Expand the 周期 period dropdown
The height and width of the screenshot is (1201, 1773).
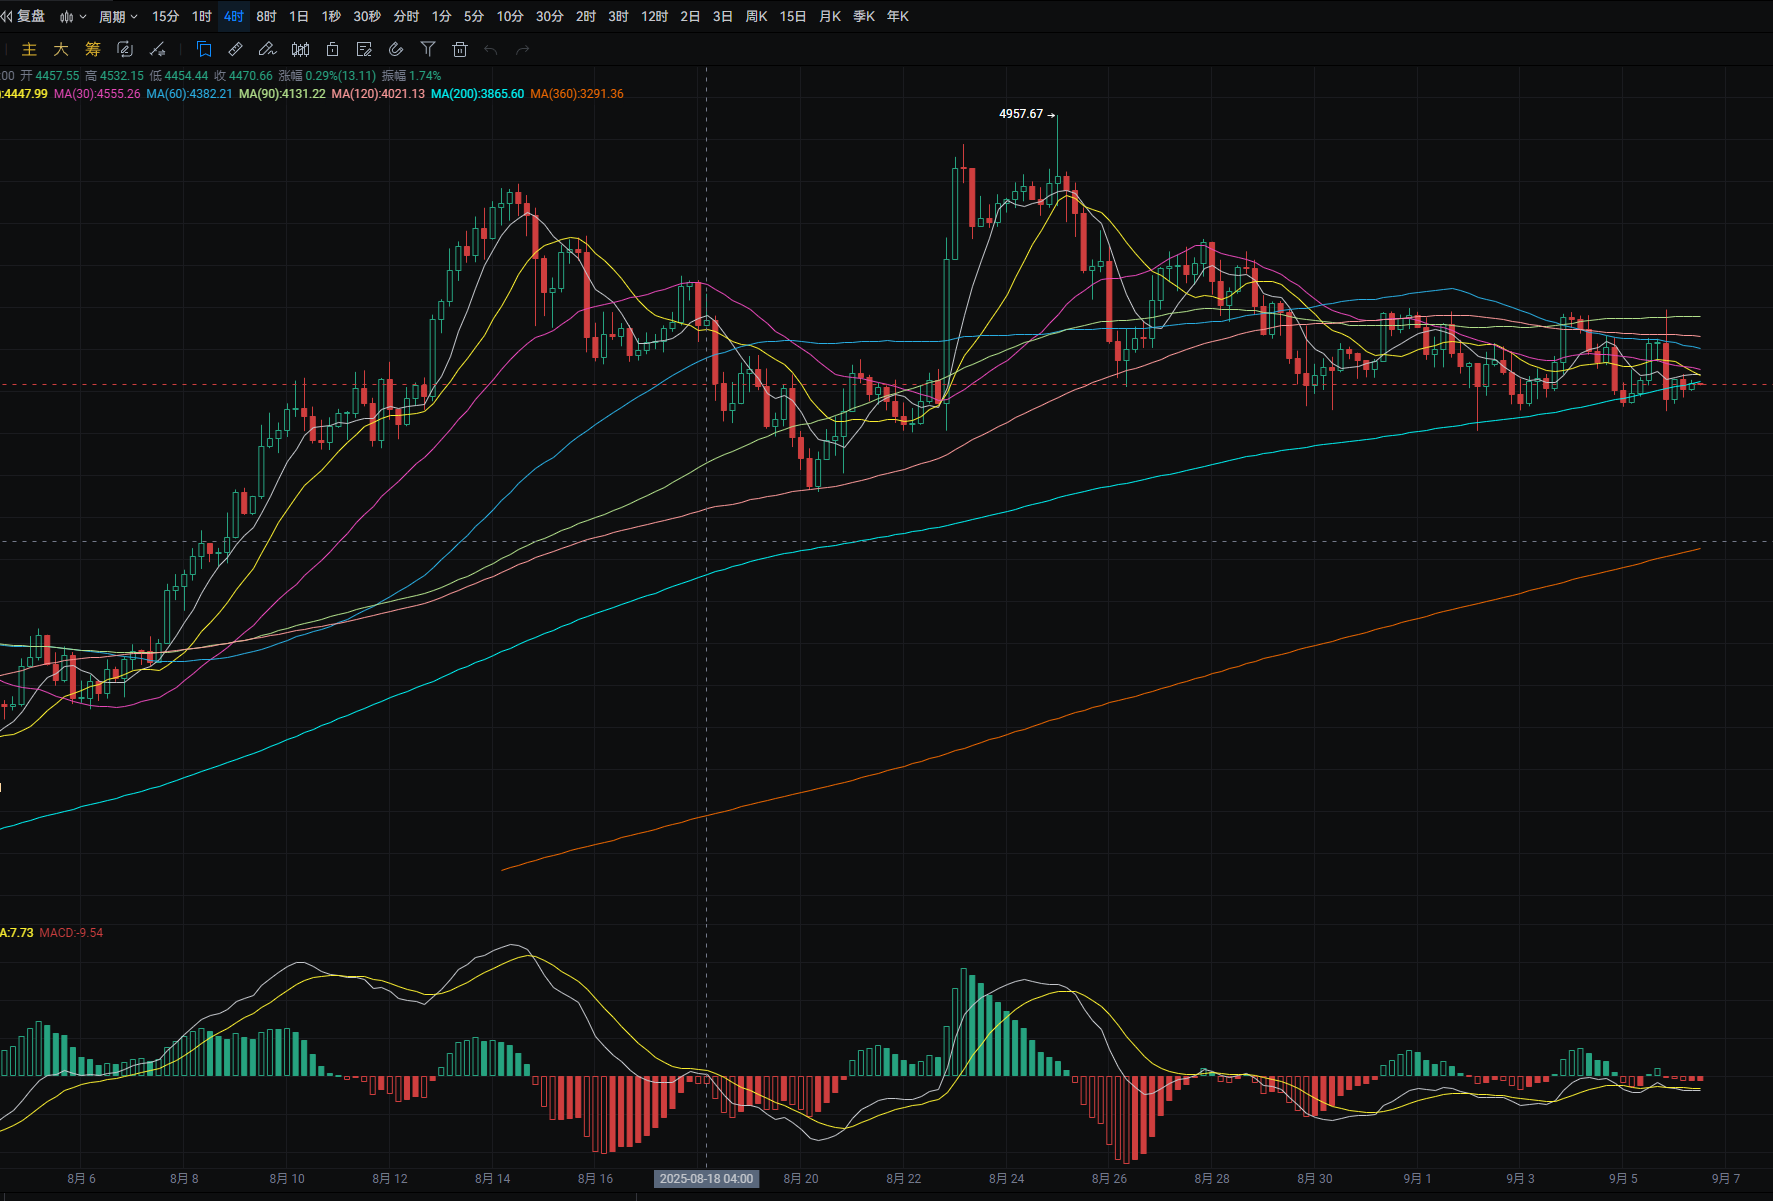point(118,16)
